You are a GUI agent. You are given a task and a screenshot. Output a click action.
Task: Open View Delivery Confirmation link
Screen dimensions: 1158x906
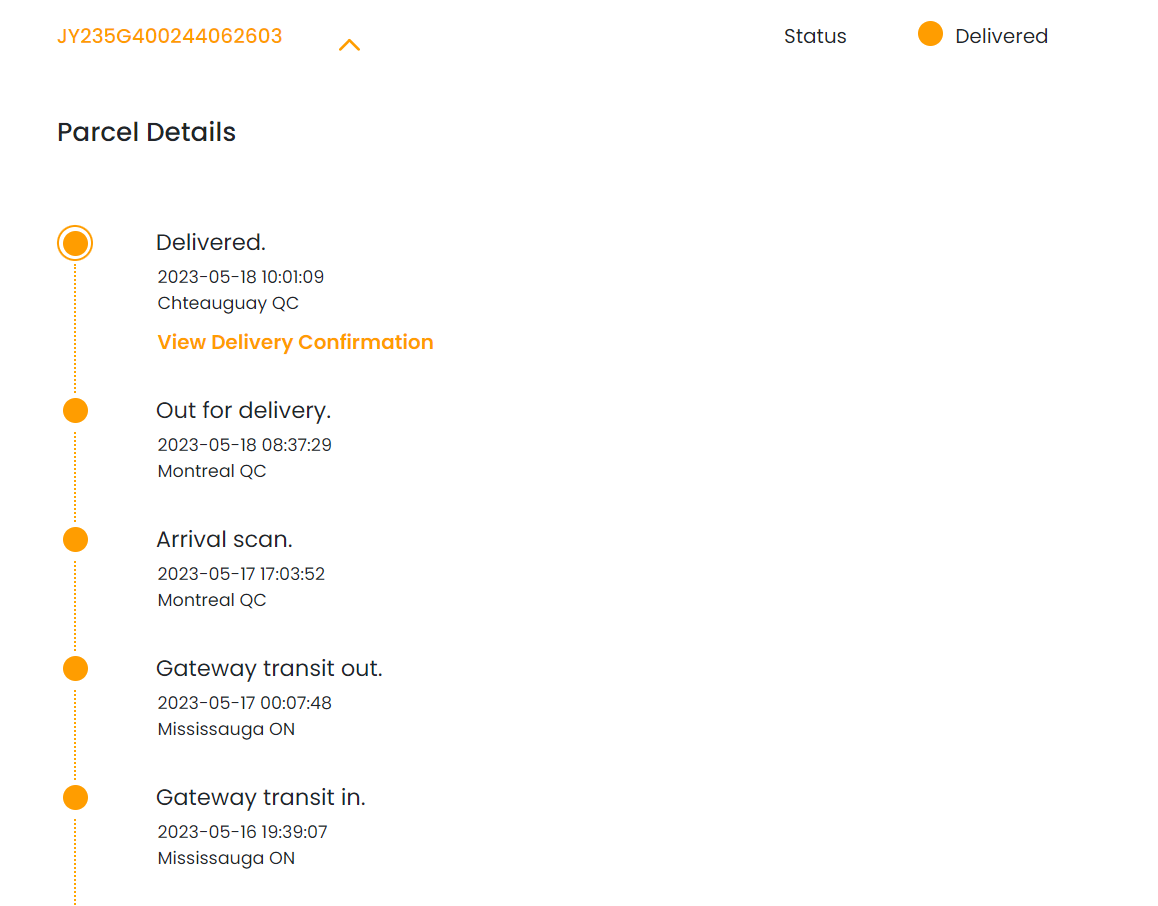click(x=295, y=342)
